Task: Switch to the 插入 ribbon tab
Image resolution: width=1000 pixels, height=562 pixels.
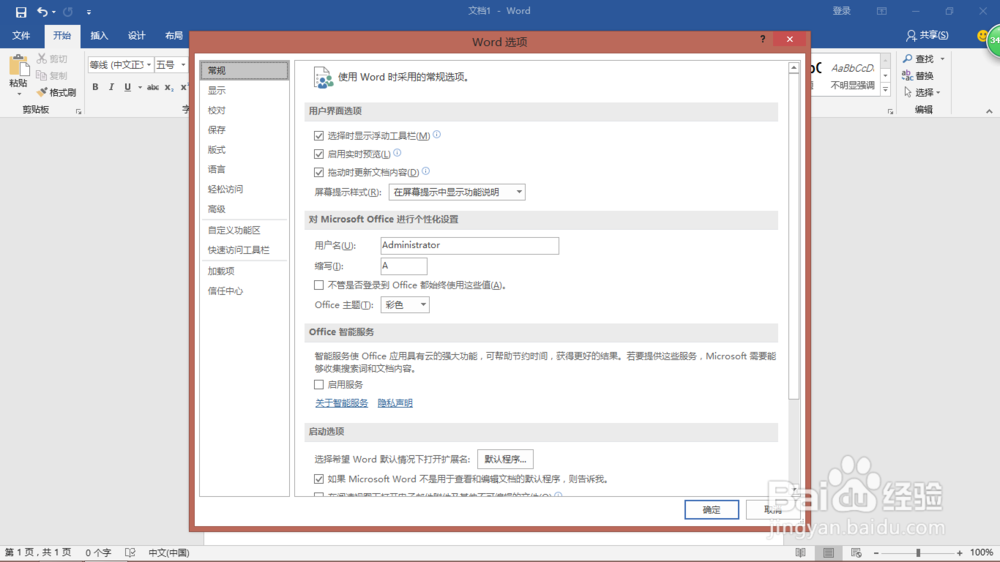Action: coord(99,36)
